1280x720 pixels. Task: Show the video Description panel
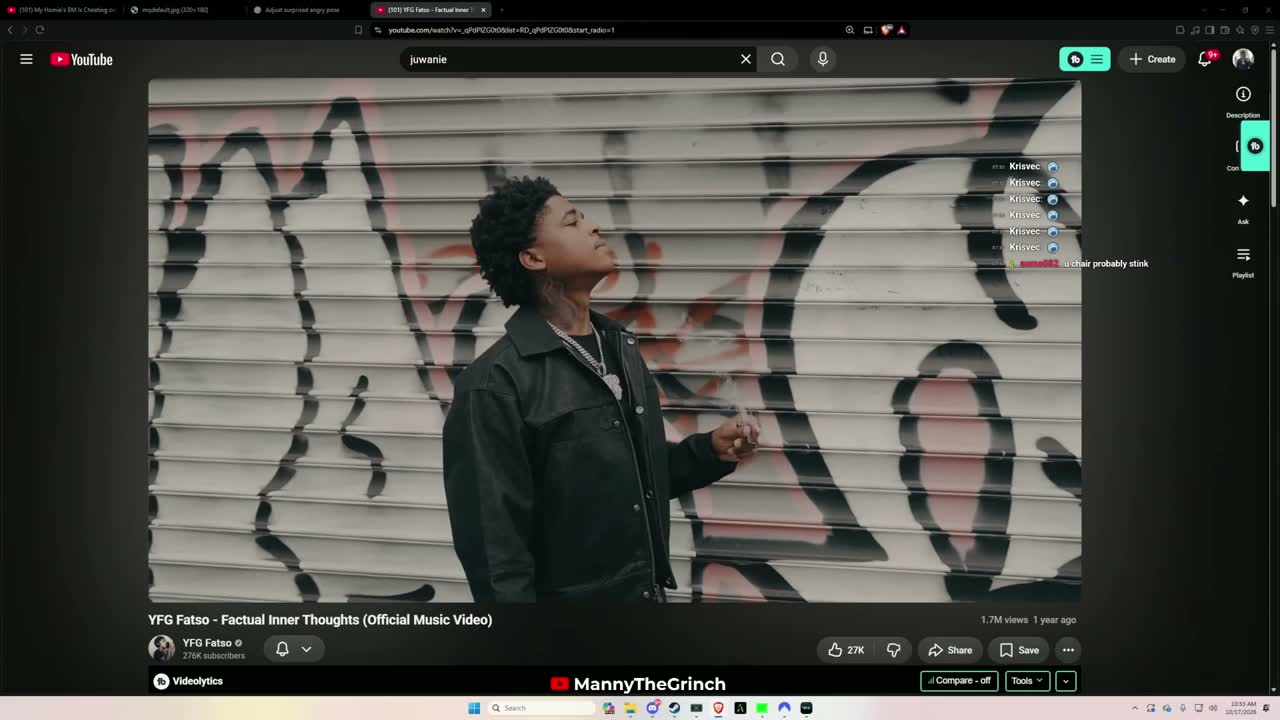coord(1243,100)
